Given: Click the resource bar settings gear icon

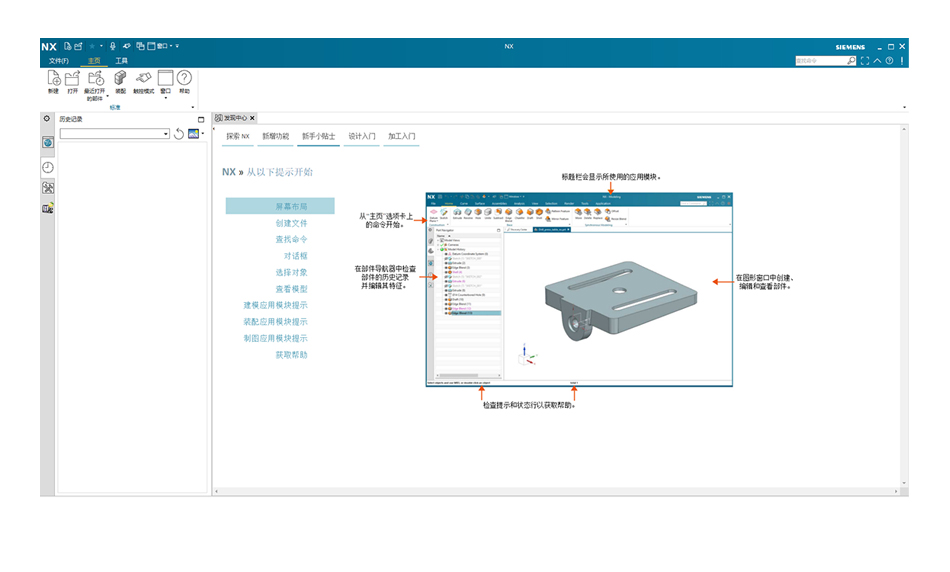Looking at the screenshot, I should point(47,119).
